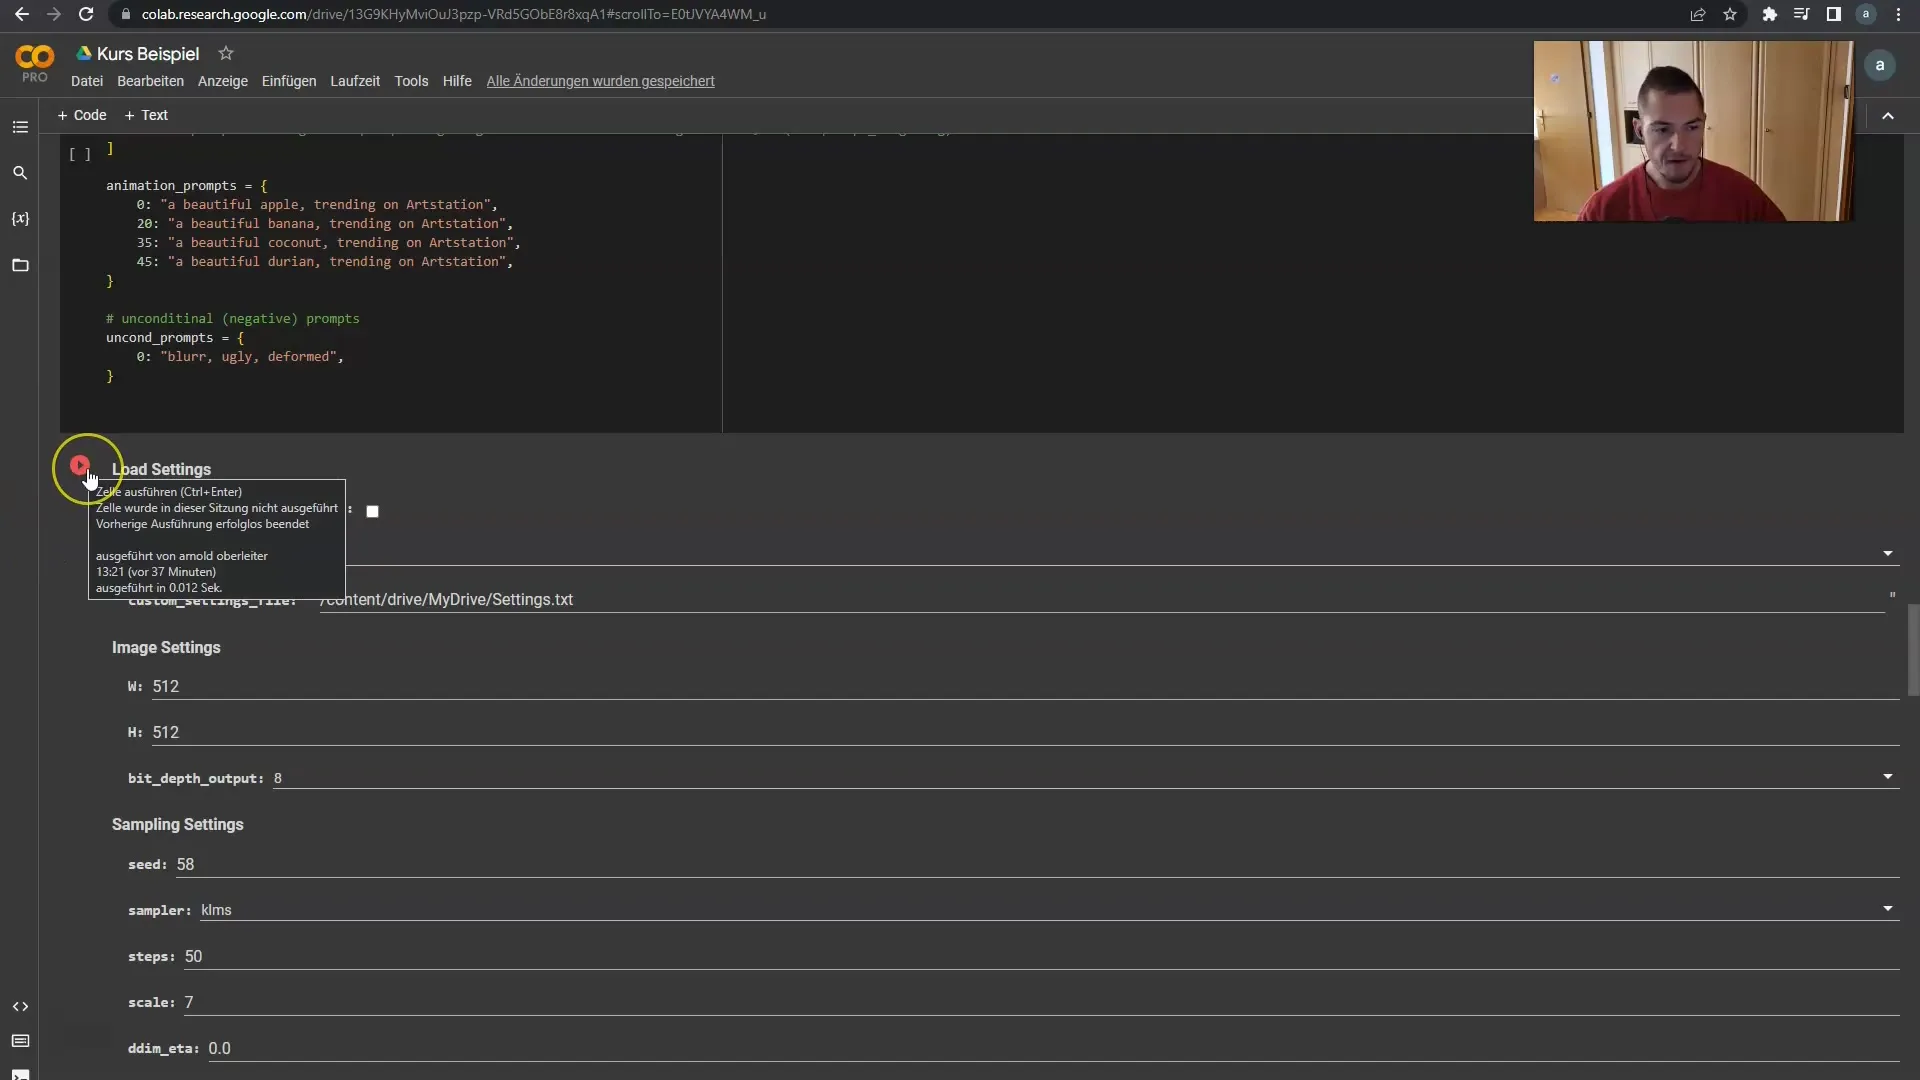Click the bit_depth_output value 8
This screenshot has height=1080, width=1920.
tap(278, 778)
